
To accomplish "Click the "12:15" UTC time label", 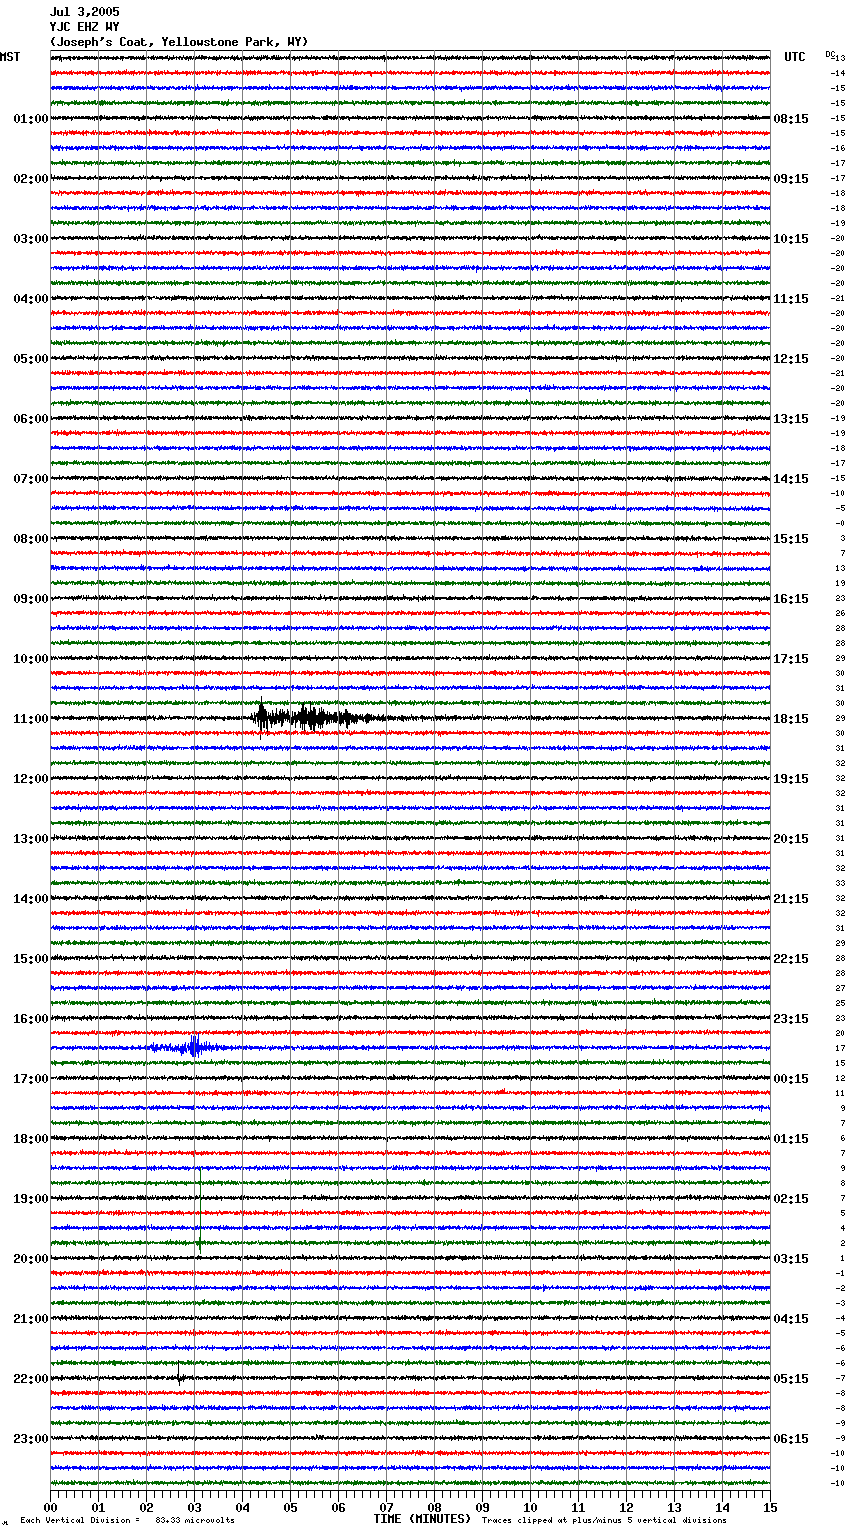I will tap(791, 359).
